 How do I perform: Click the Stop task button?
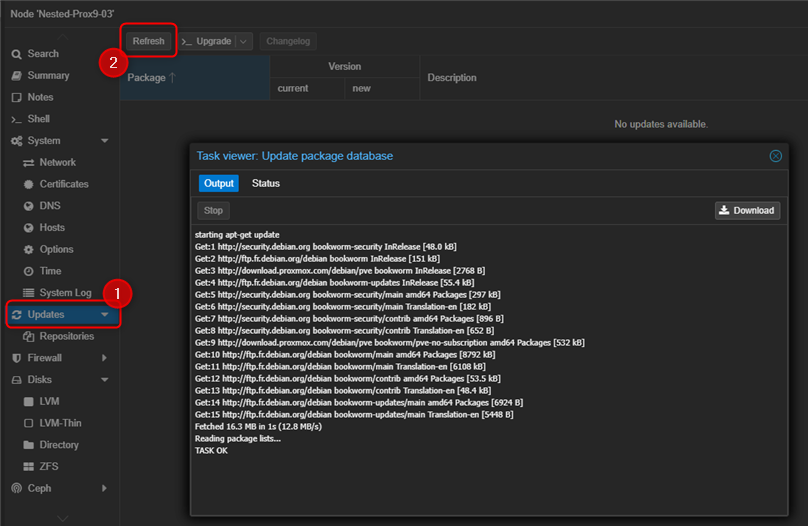213,210
